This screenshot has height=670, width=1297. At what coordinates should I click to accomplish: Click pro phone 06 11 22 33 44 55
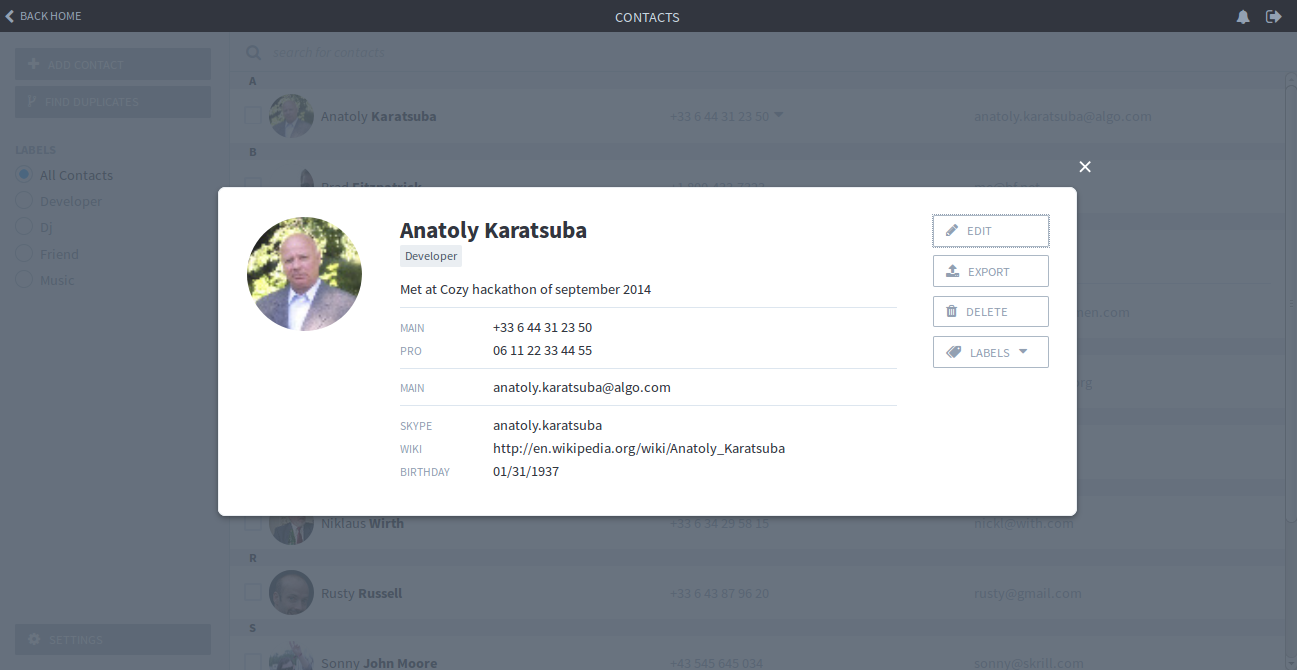pos(542,351)
